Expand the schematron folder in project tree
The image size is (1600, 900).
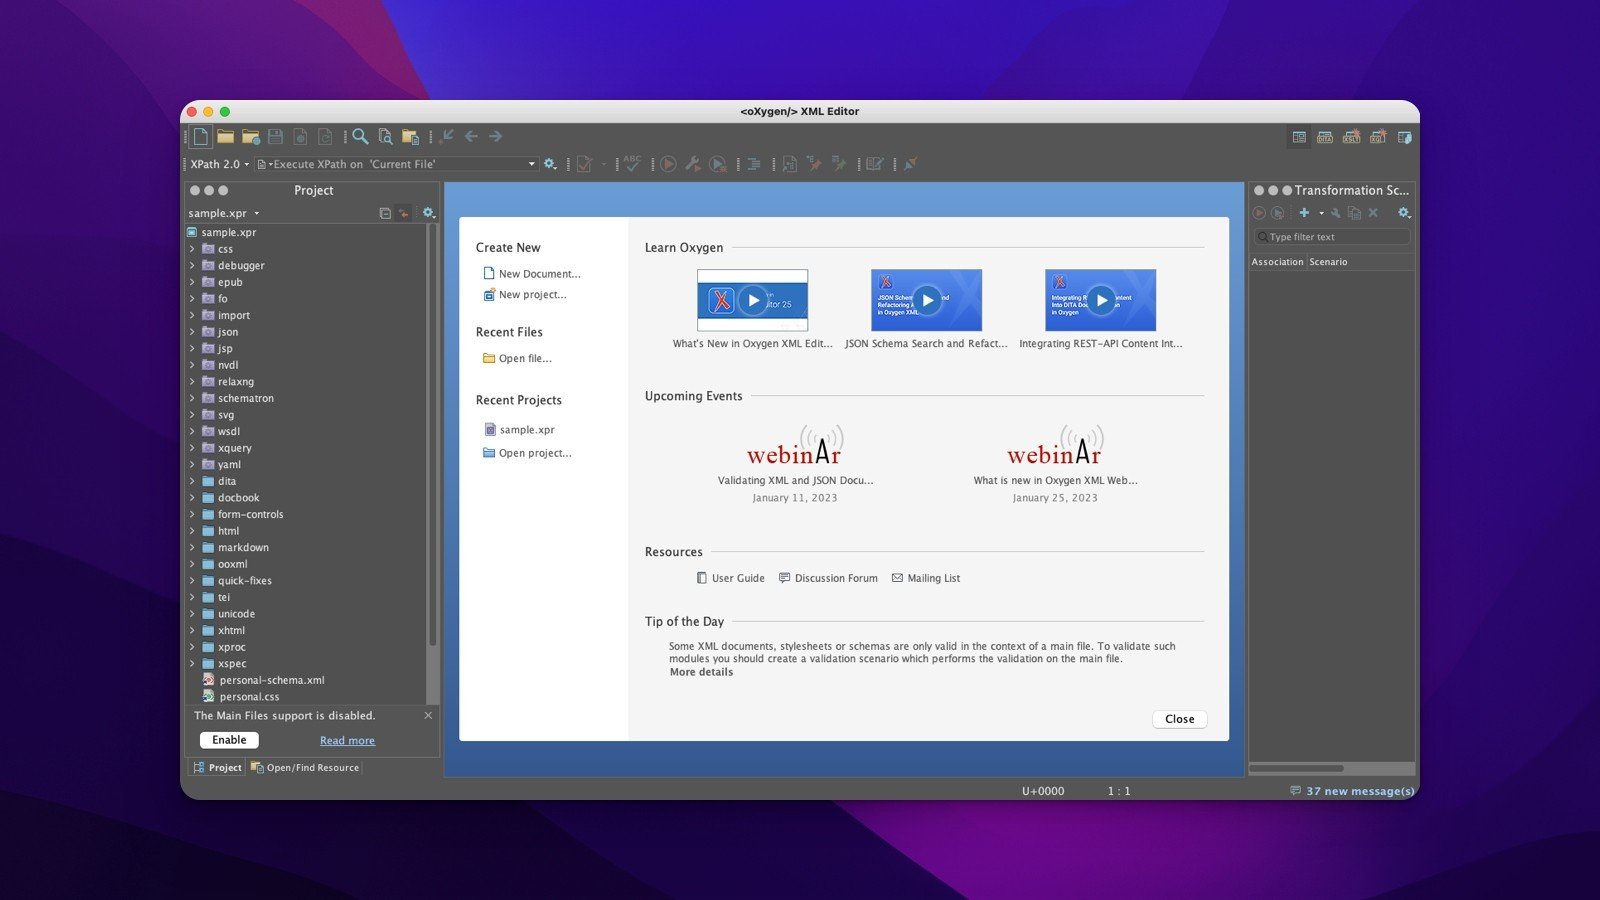click(192, 398)
